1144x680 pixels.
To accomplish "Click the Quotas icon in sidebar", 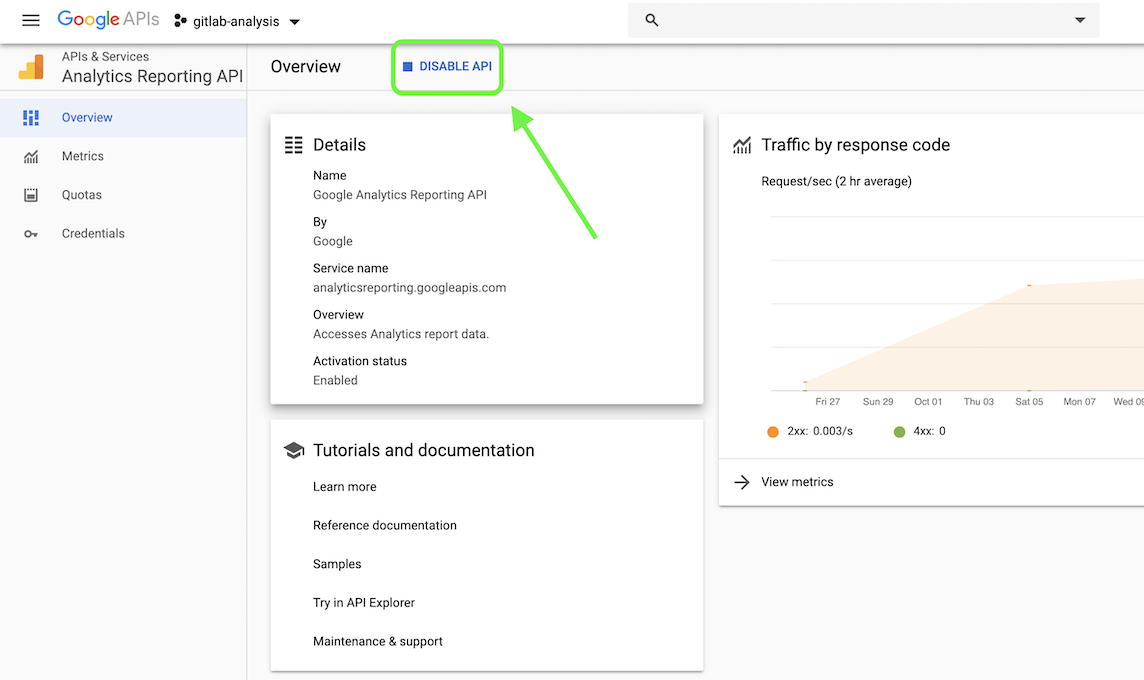I will 31,194.
